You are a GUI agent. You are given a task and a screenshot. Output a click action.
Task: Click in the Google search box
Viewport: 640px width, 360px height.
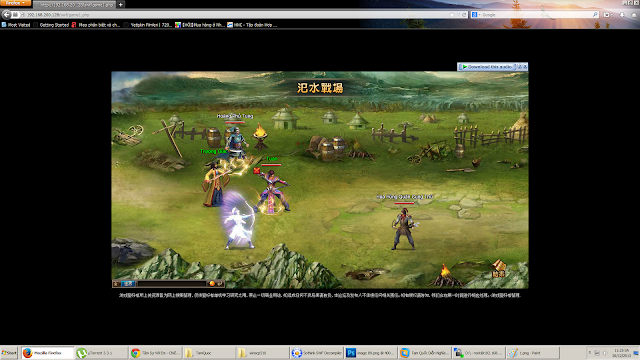535,15
